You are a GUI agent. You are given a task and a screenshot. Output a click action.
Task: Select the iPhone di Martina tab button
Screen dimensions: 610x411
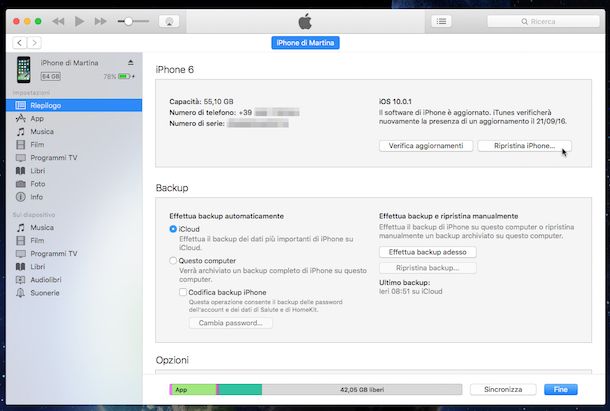[x=305, y=43]
